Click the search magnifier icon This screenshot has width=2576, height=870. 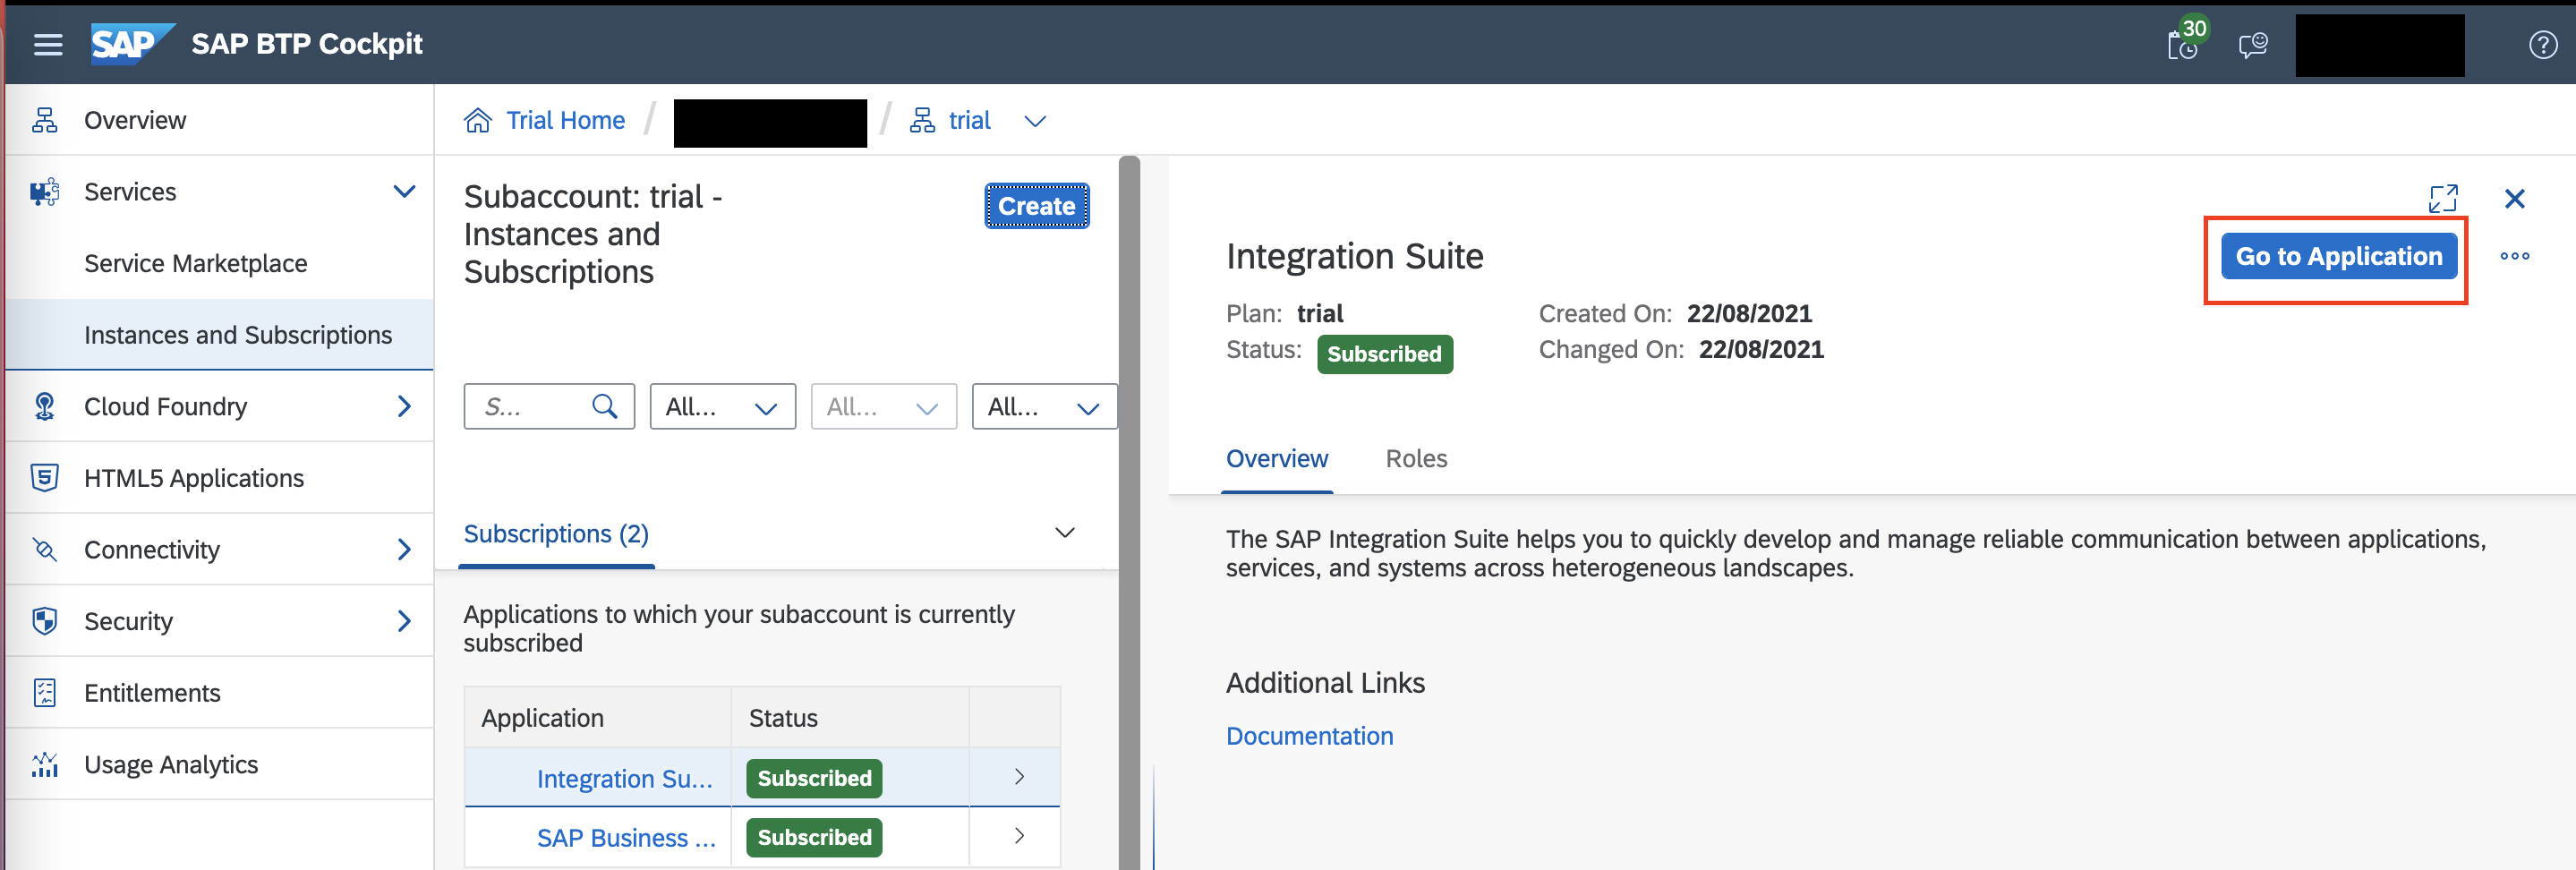[x=604, y=406]
